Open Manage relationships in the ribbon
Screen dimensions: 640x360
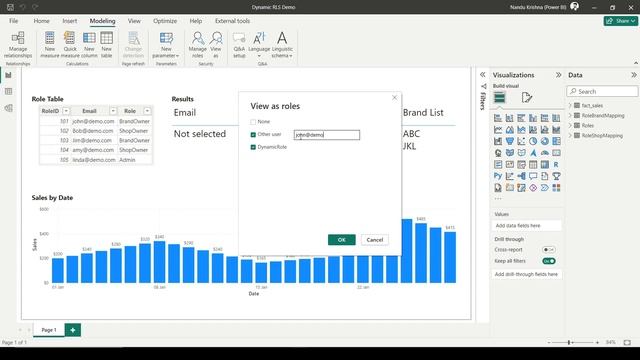18,45
